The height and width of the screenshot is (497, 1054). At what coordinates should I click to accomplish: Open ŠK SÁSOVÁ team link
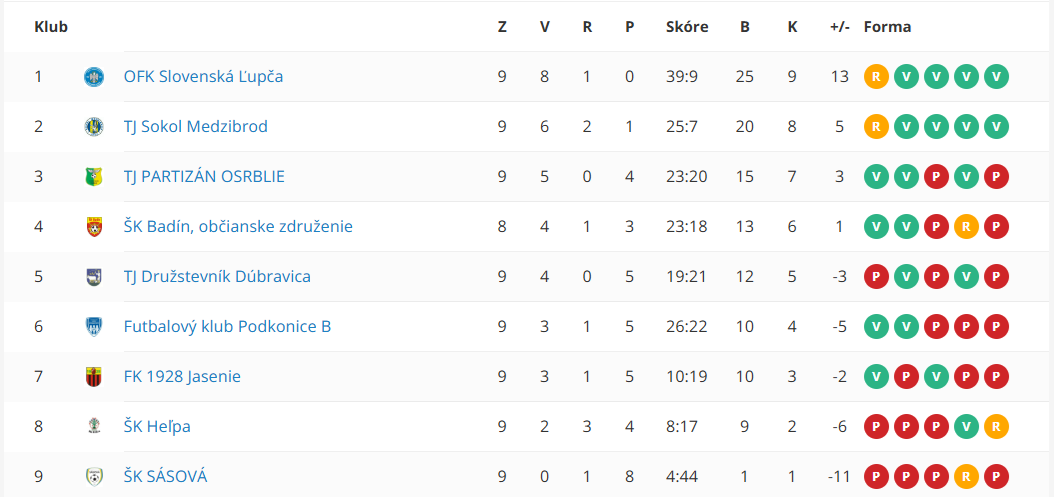165,477
